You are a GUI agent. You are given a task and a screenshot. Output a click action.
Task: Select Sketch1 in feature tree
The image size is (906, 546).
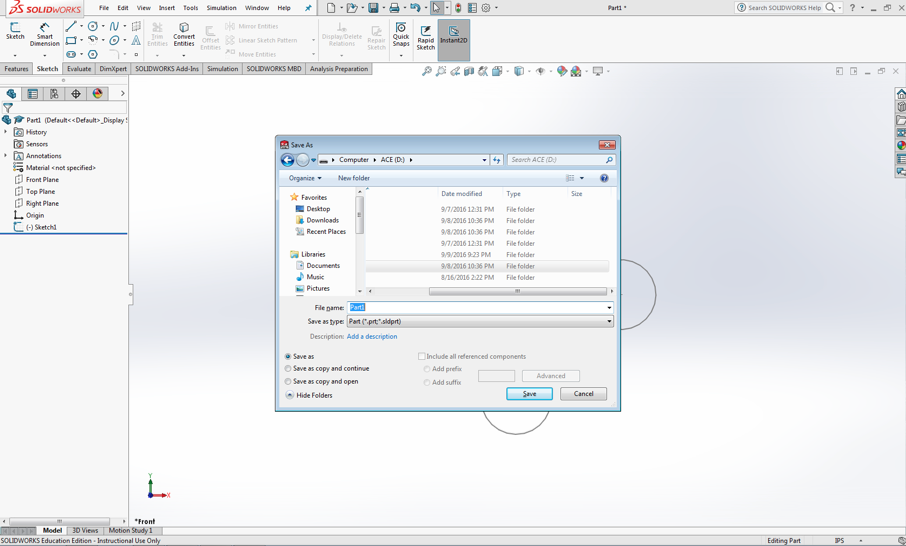click(35, 227)
